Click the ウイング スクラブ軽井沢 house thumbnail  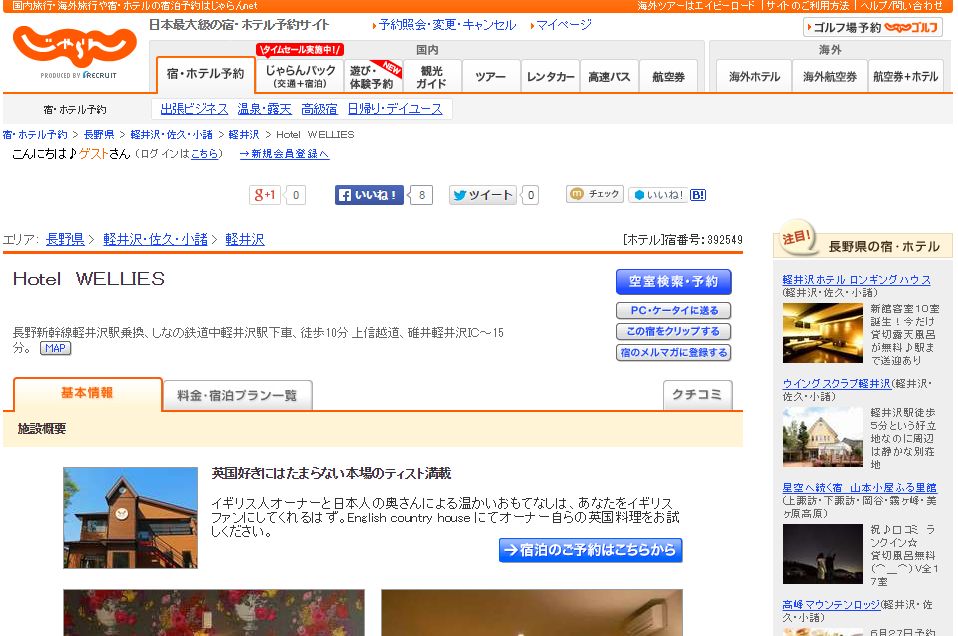(822, 437)
